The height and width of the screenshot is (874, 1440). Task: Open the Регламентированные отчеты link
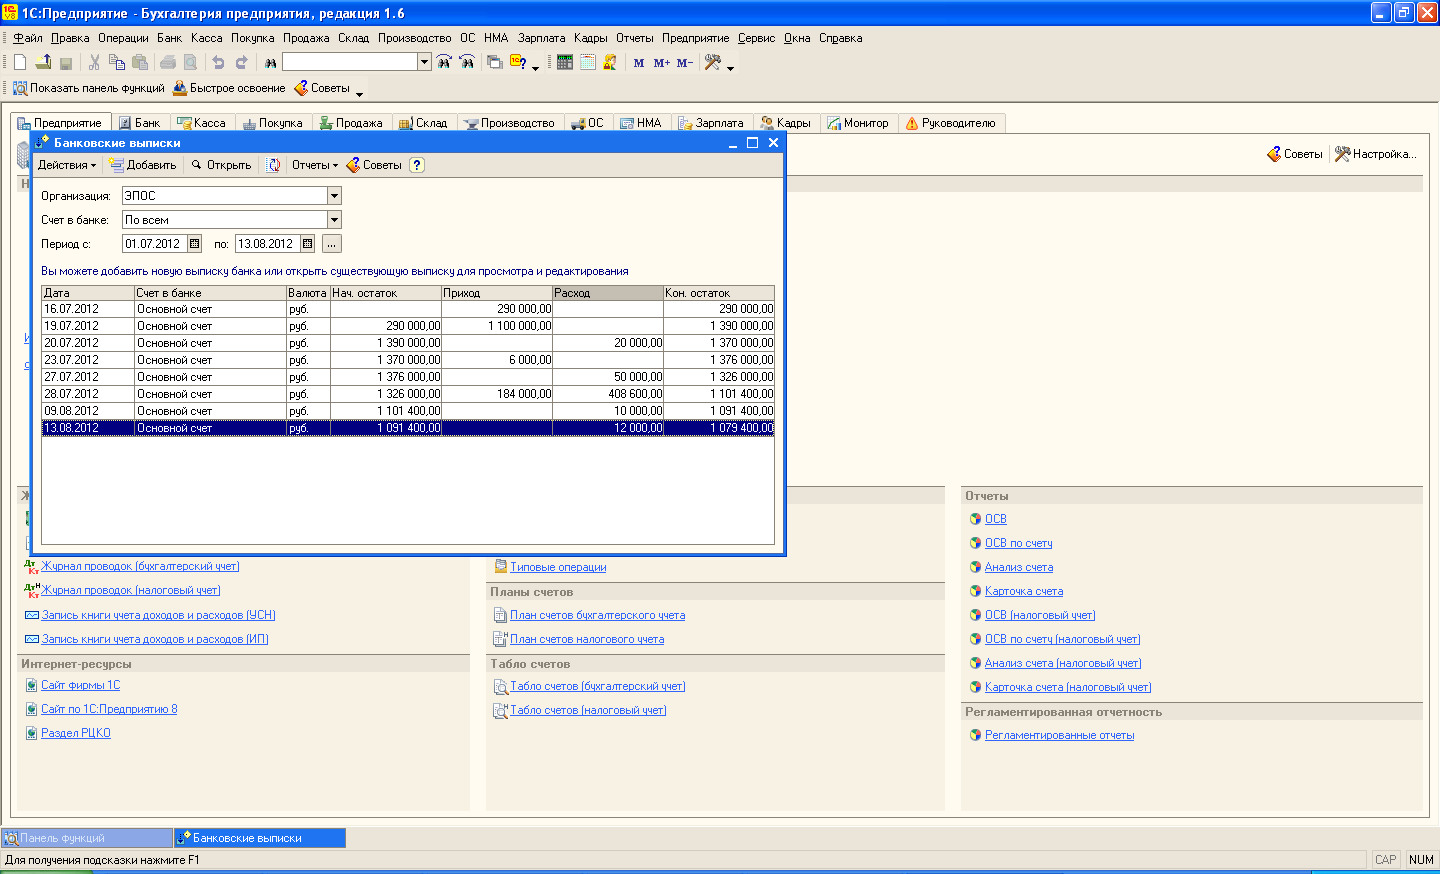tap(1059, 735)
